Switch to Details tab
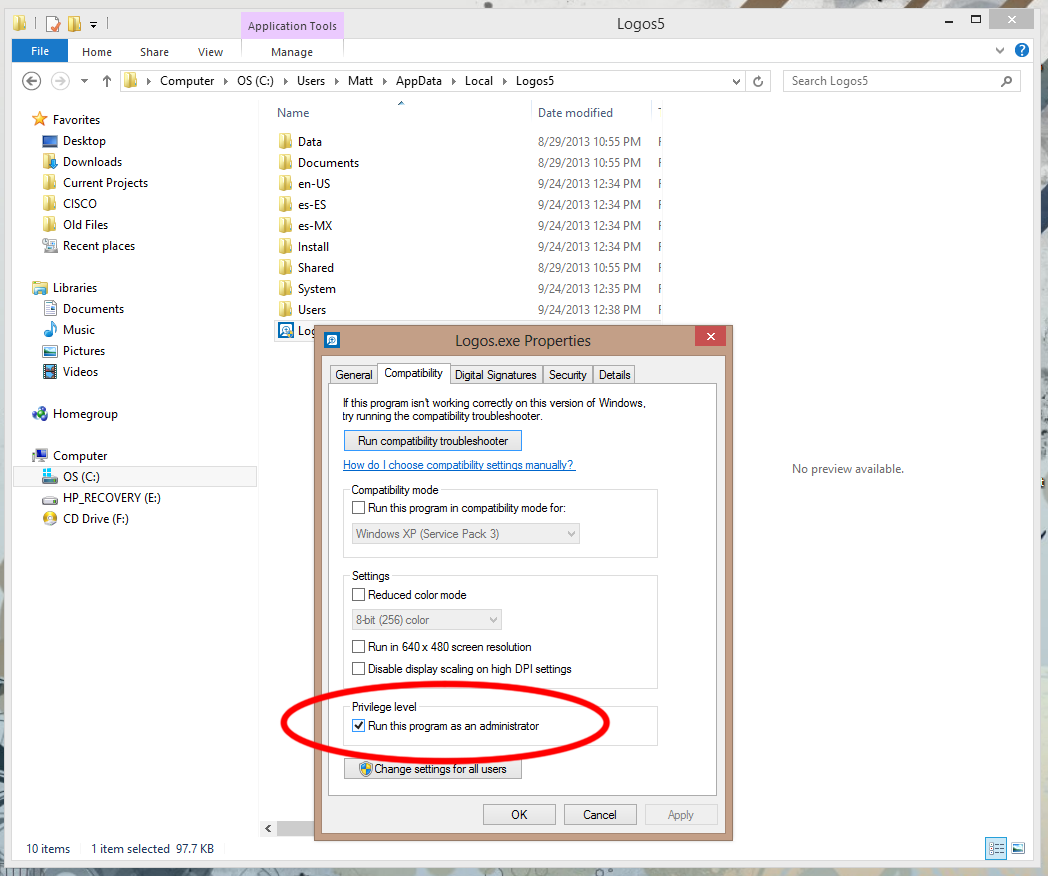The height and width of the screenshot is (876, 1048). pyautogui.click(x=614, y=375)
